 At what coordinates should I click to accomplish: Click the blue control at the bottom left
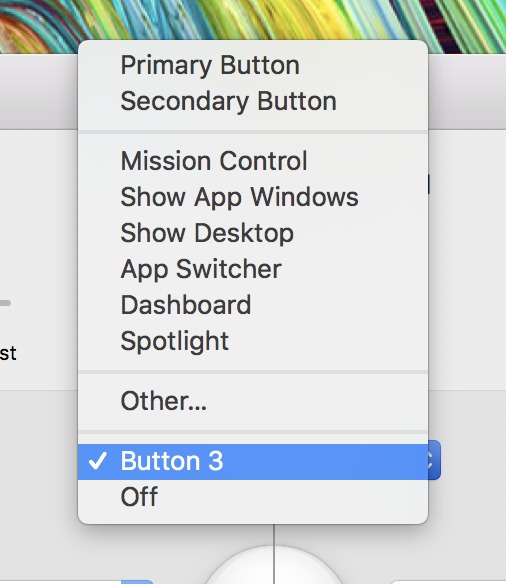[137, 582]
